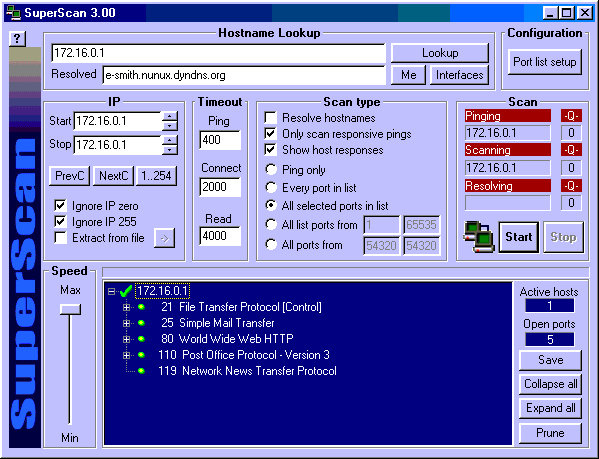Increment Start IP with up arrow
Screen dimensions: 599x459
[x=170, y=116]
